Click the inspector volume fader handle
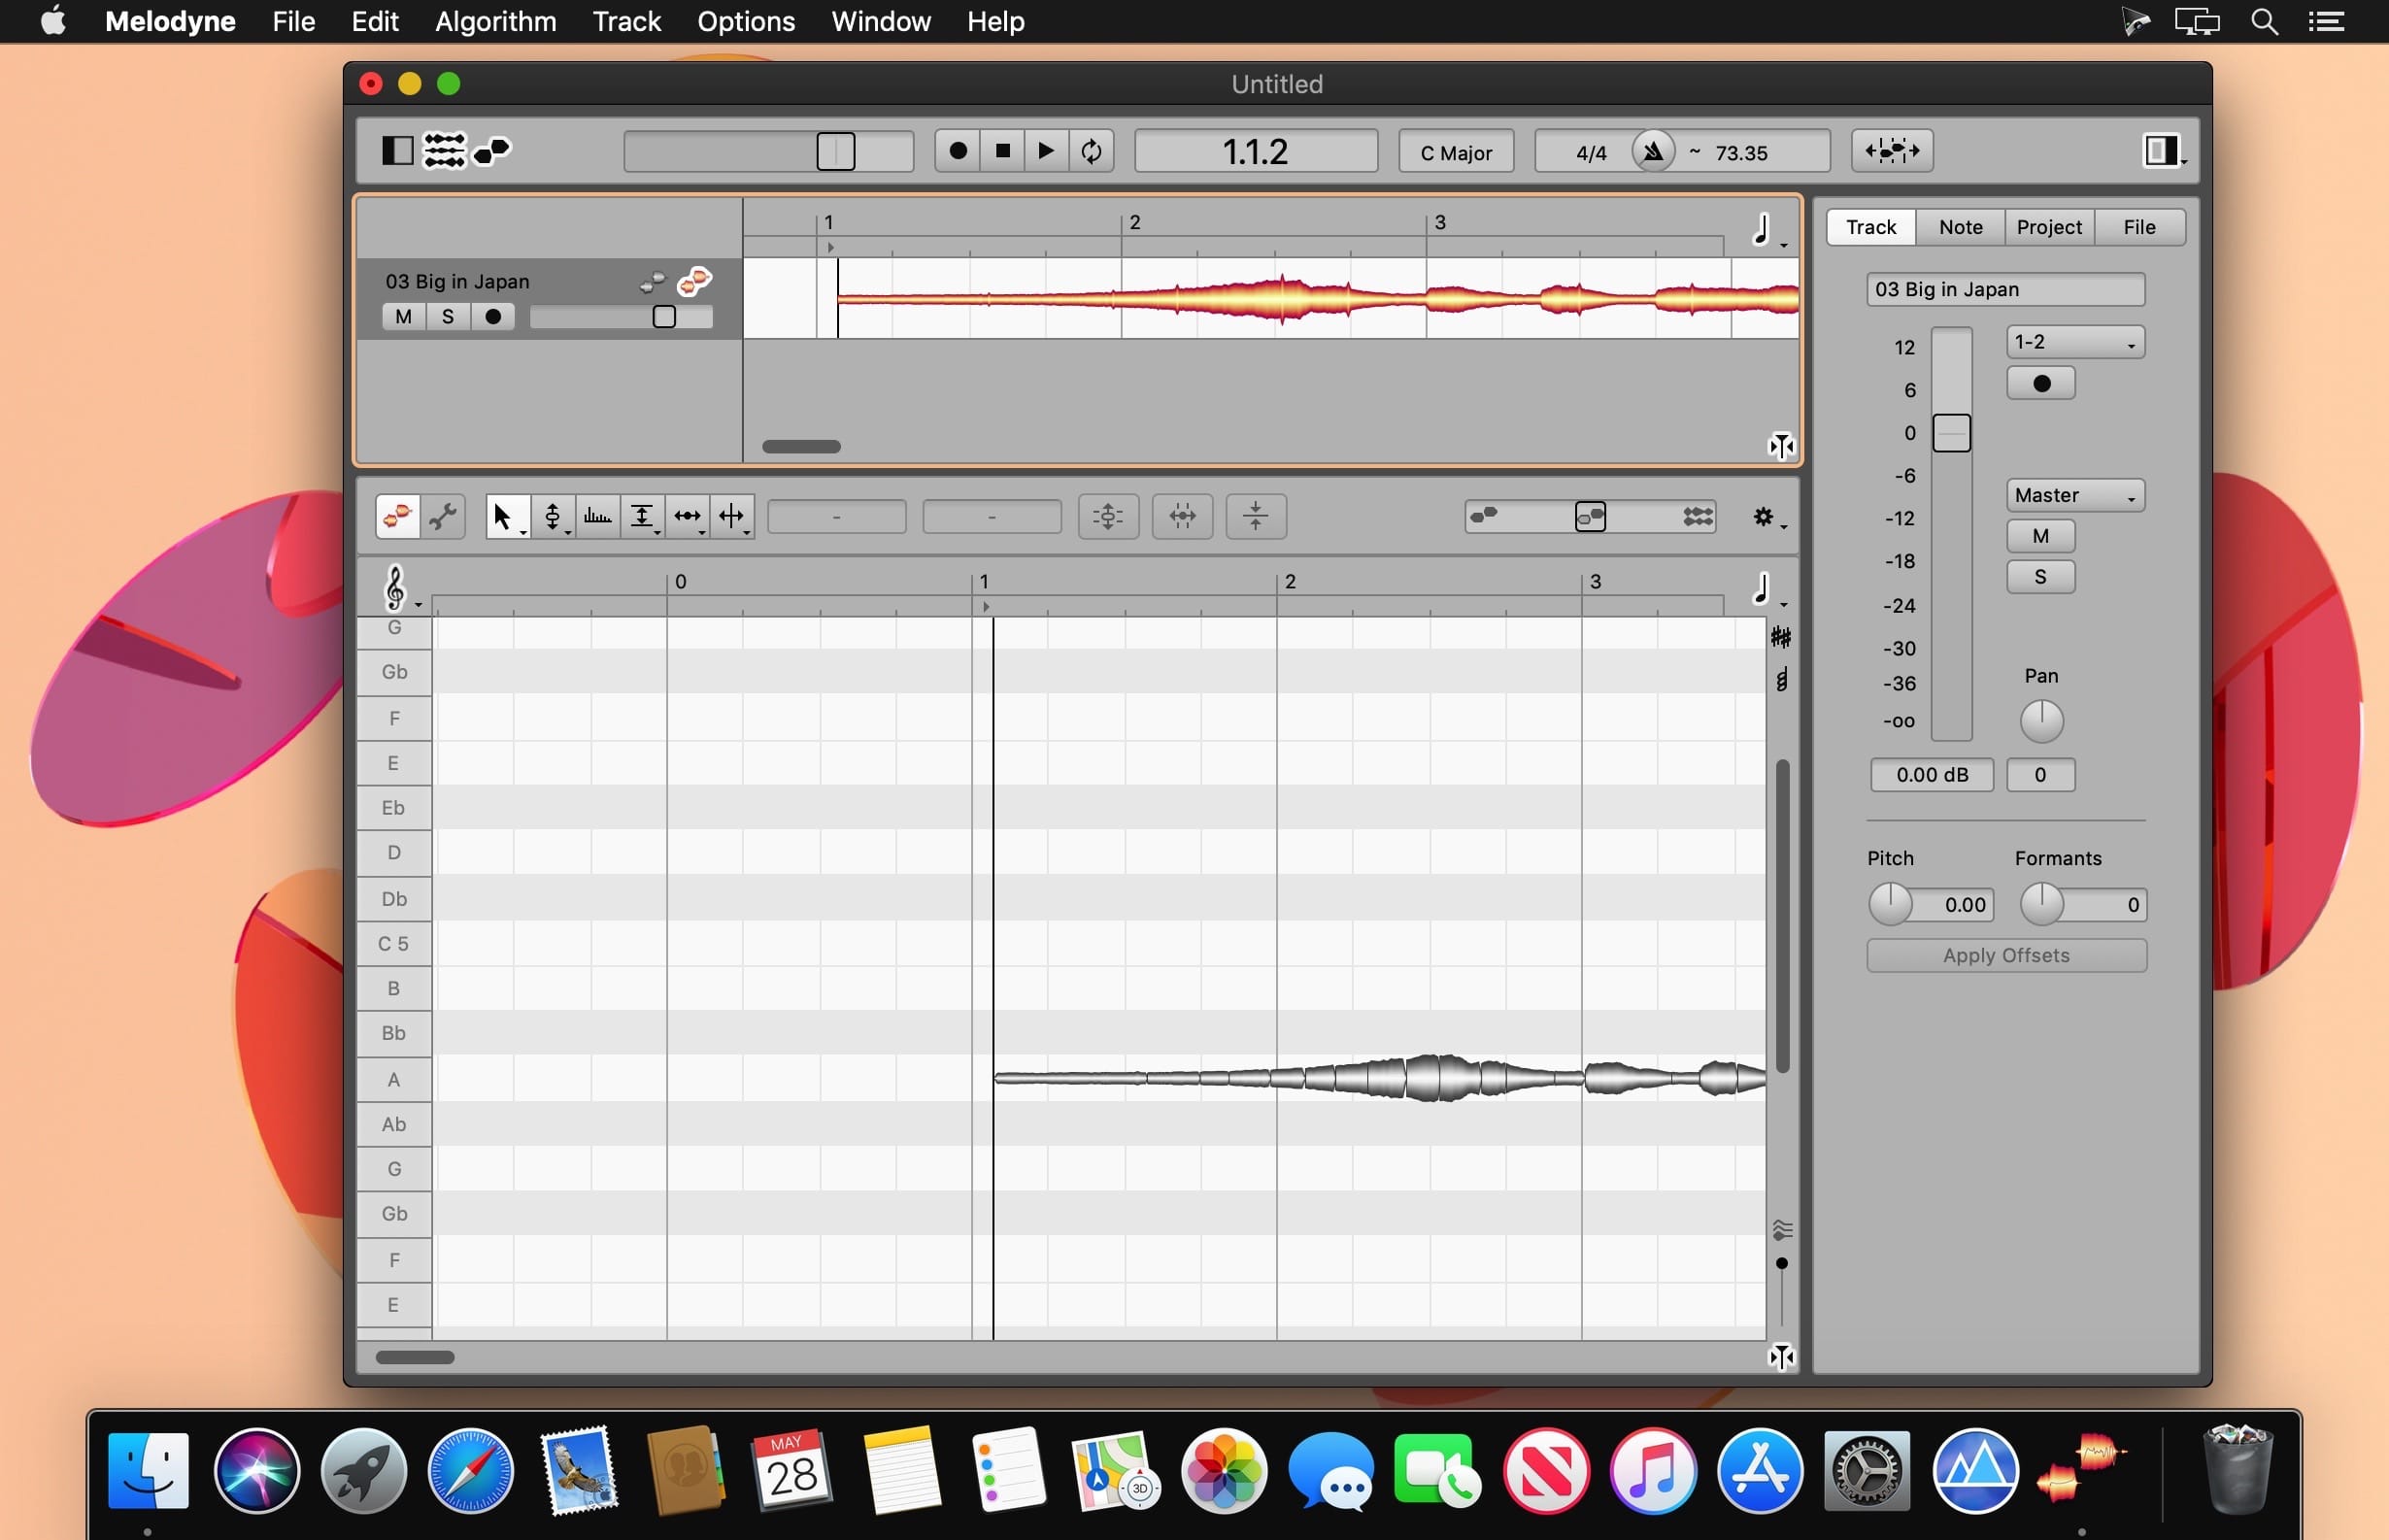2389x1540 pixels. pyautogui.click(x=1951, y=433)
